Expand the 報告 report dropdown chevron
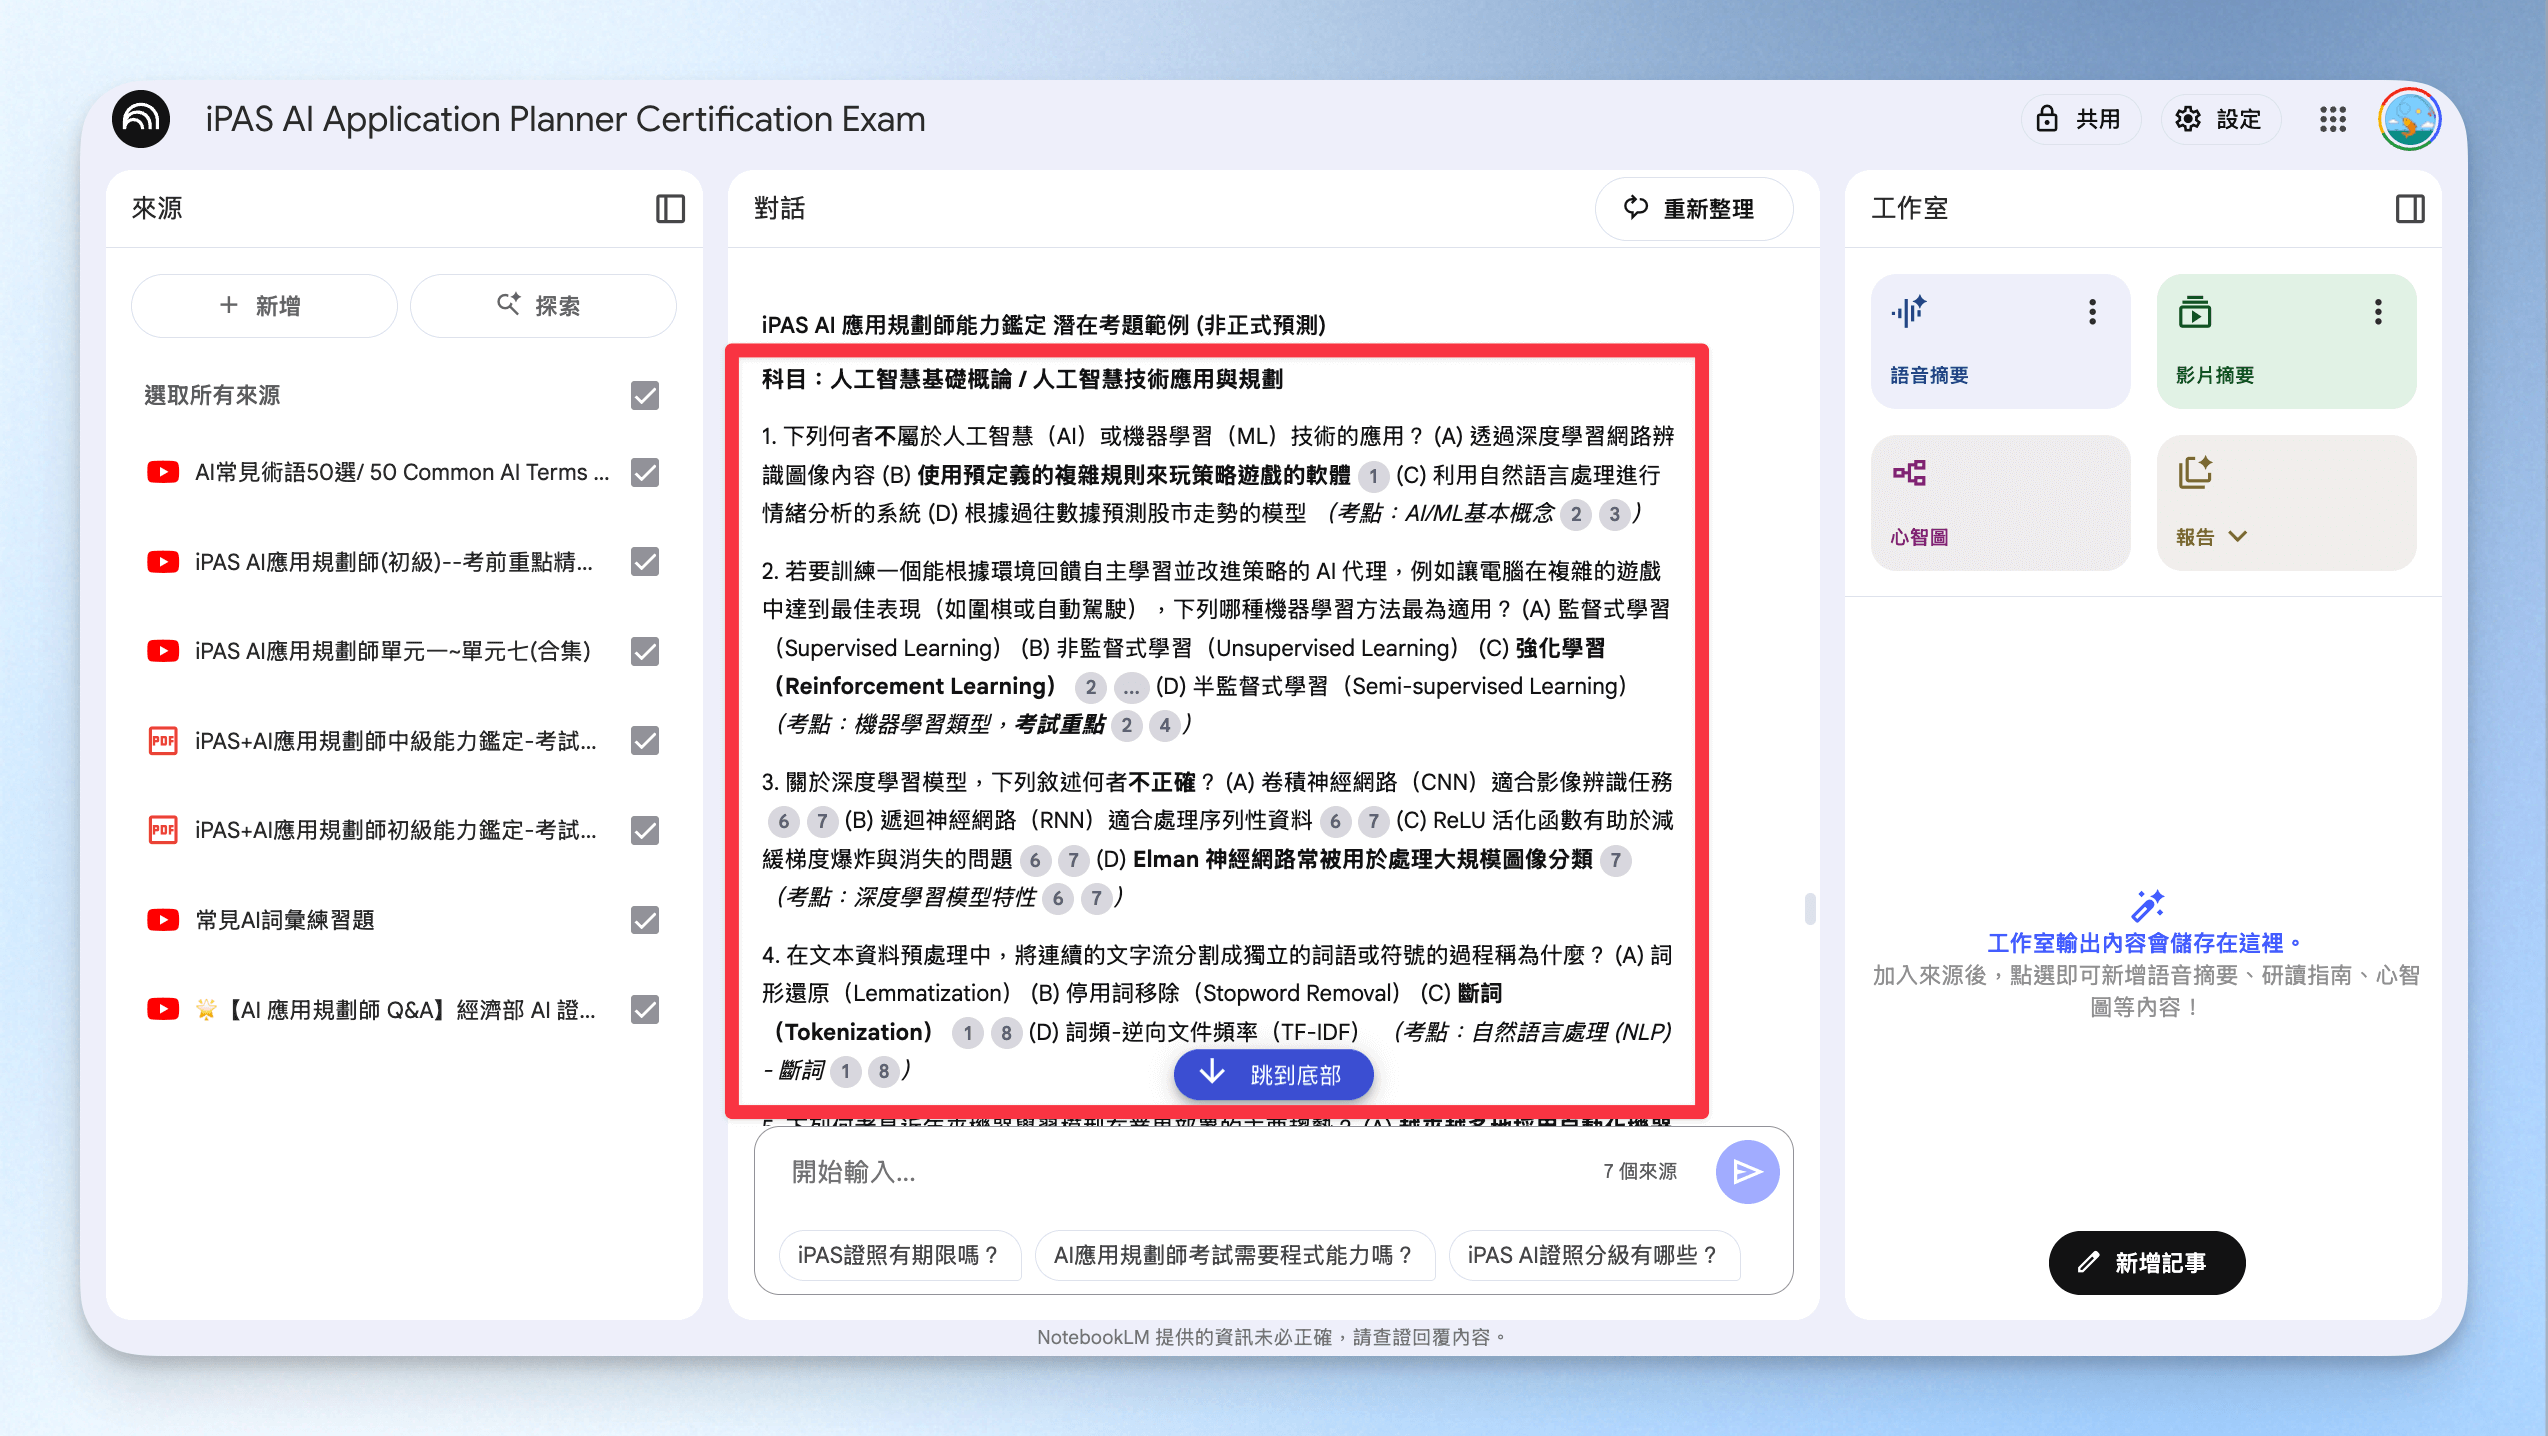The height and width of the screenshot is (1436, 2548). coord(2239,537)
